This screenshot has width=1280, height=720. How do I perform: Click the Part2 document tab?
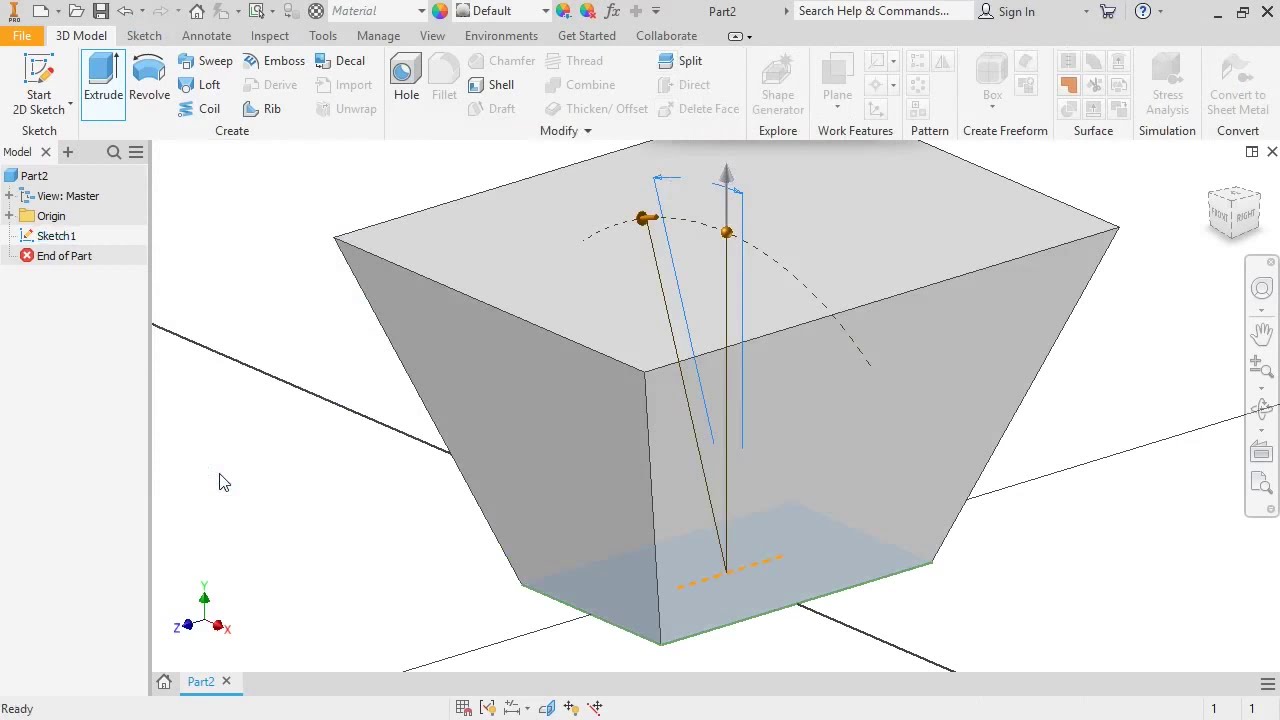(x=201, y=682)
